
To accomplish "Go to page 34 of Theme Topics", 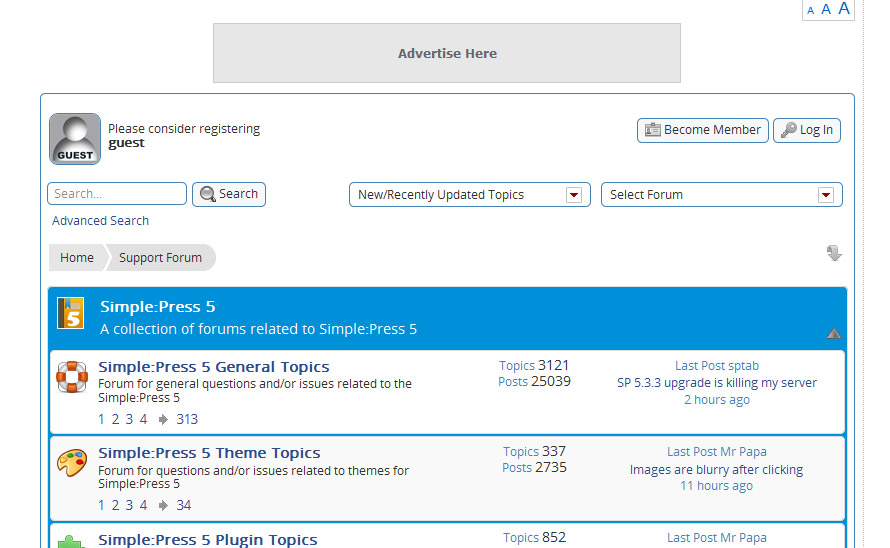I will [x=183, y=505].
